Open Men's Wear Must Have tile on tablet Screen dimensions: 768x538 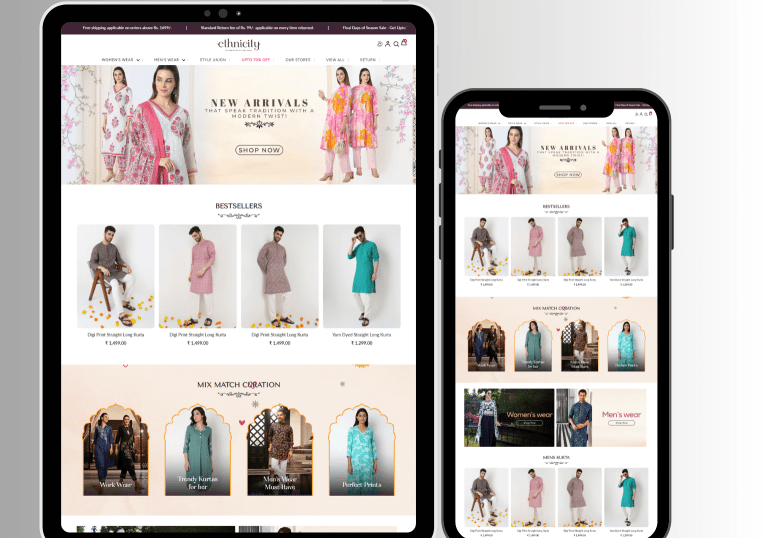point(280,450)
